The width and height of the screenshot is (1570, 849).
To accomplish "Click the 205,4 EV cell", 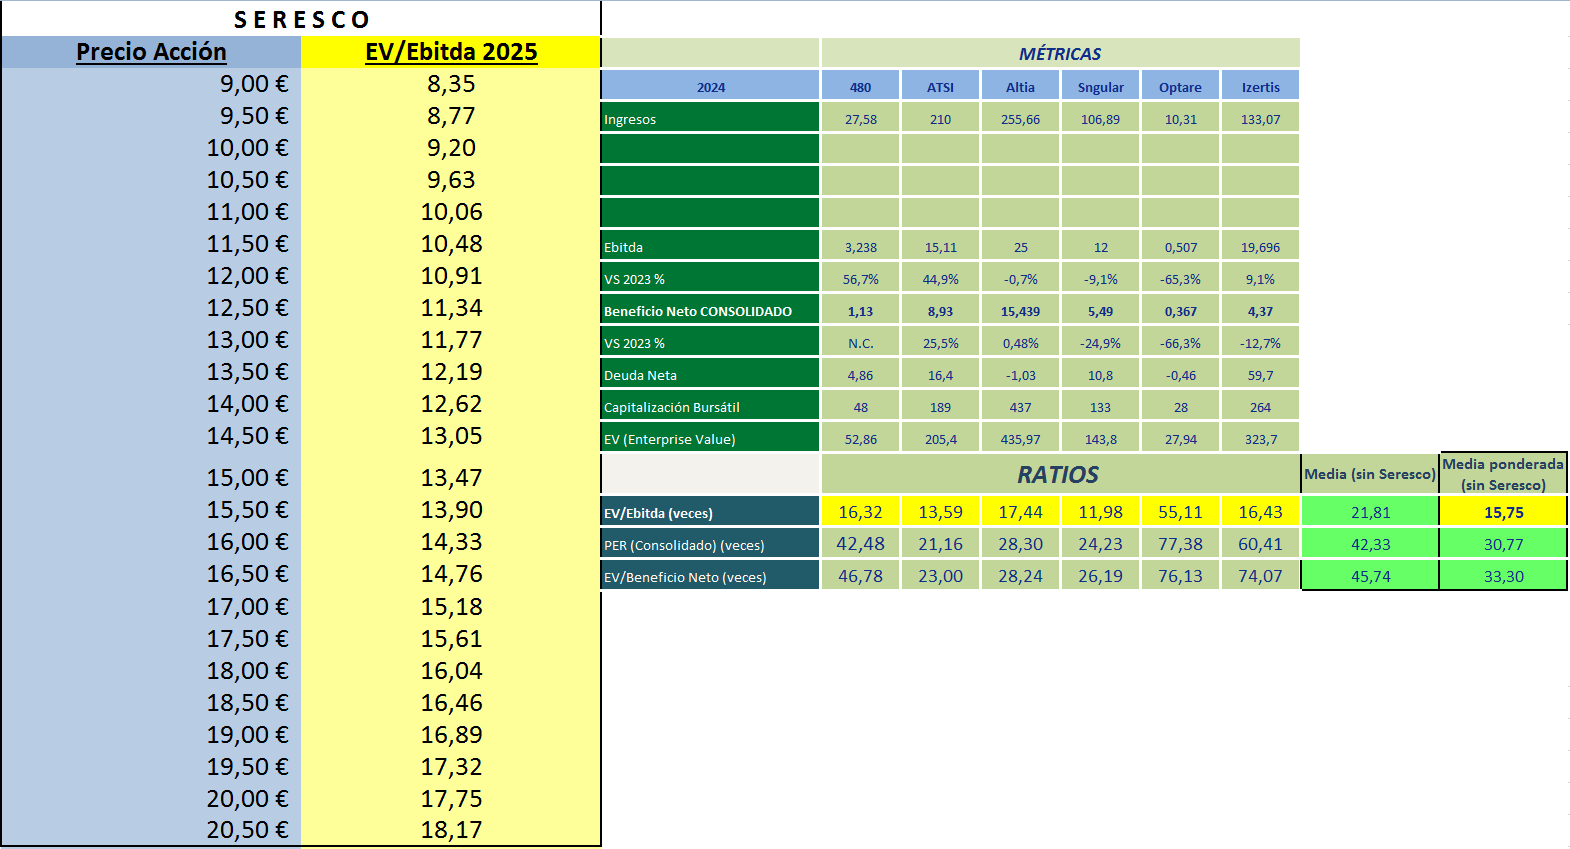I will tap(940, 439).
